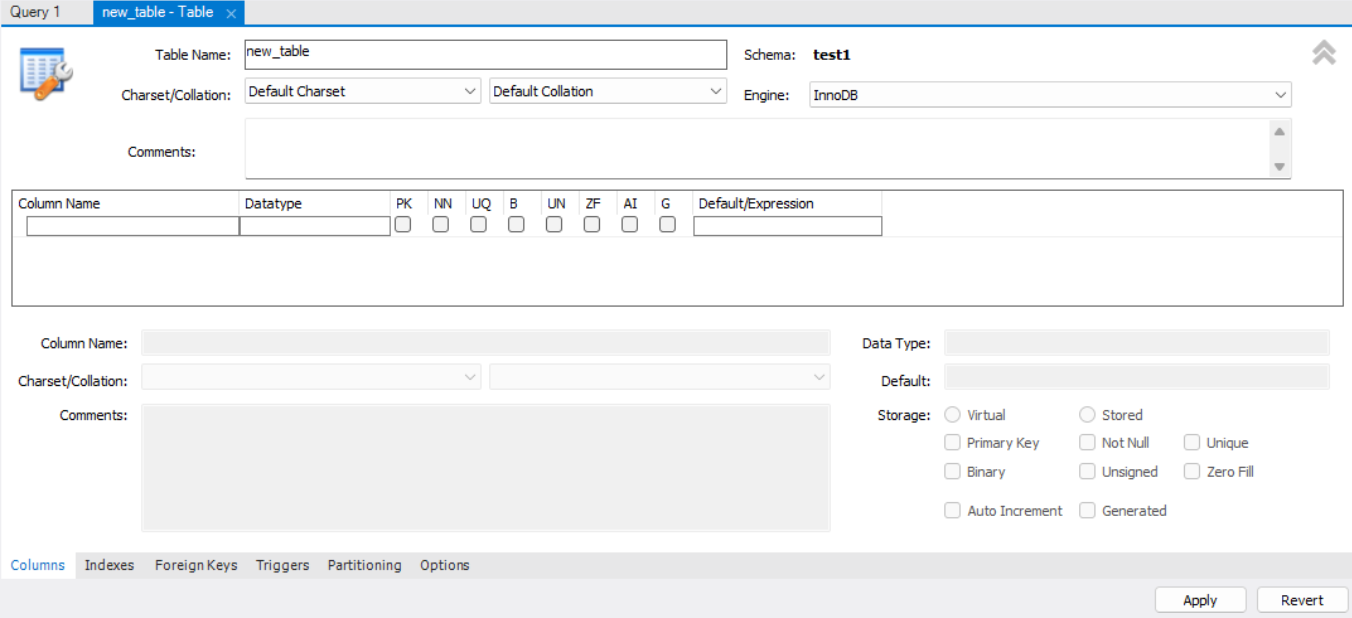Viewport: 1352px width, 618px height.
Task: Toggle the NN checkbox in column grid
Action: 441,225
